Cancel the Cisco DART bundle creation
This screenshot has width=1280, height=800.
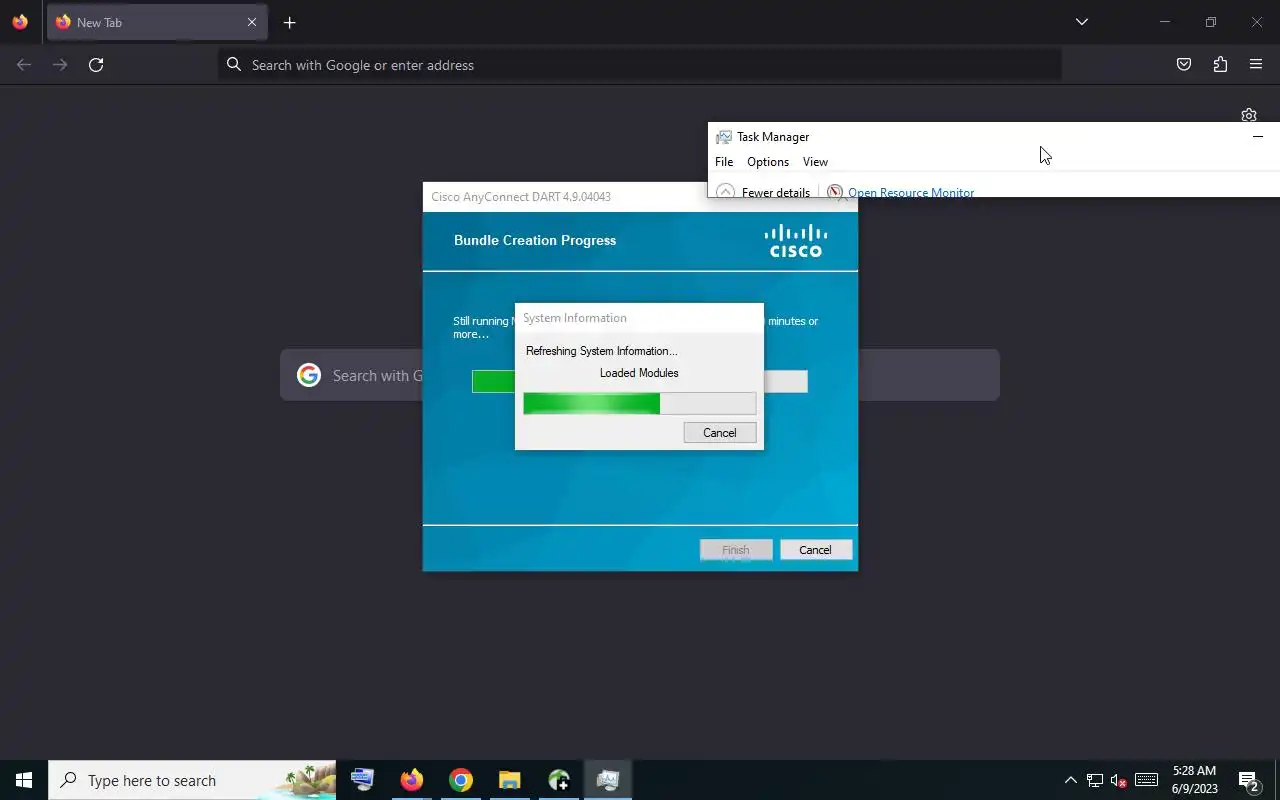[815, 550]
